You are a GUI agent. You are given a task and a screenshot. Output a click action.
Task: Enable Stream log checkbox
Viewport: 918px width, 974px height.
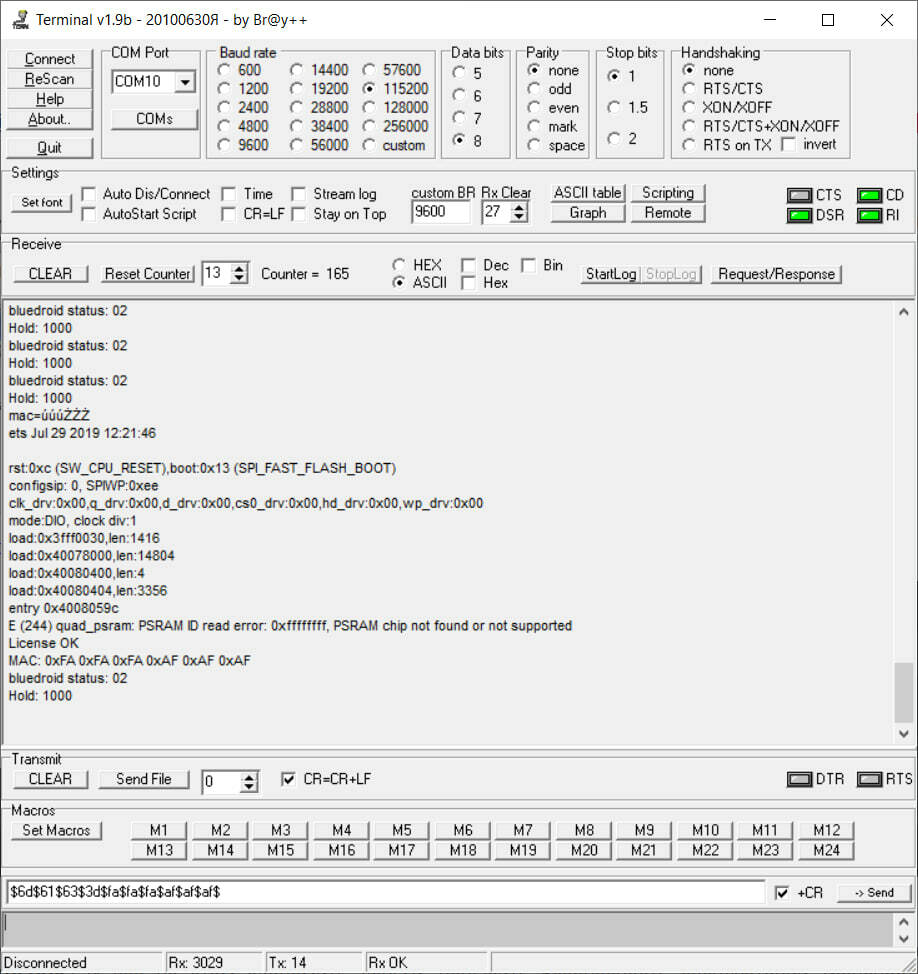coord(299,194)
